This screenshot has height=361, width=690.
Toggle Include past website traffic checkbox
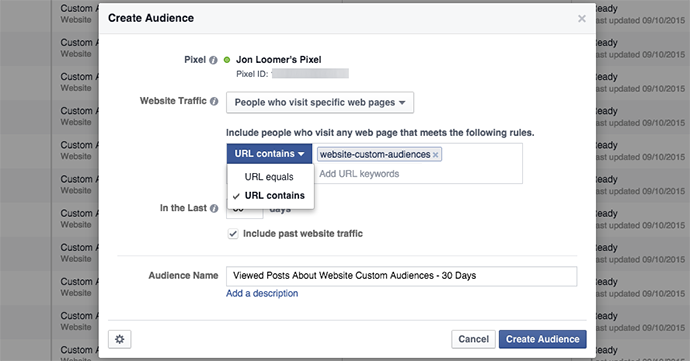point(233,234)
